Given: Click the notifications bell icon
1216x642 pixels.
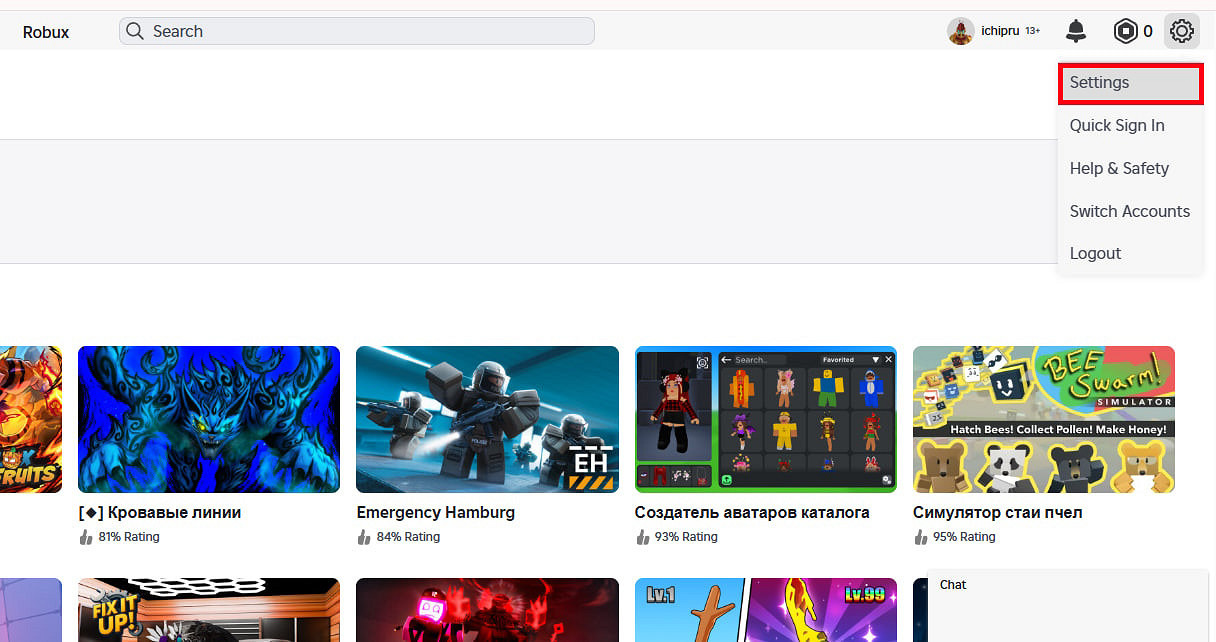Looking at the screenshot, I should pos(1076,31).
